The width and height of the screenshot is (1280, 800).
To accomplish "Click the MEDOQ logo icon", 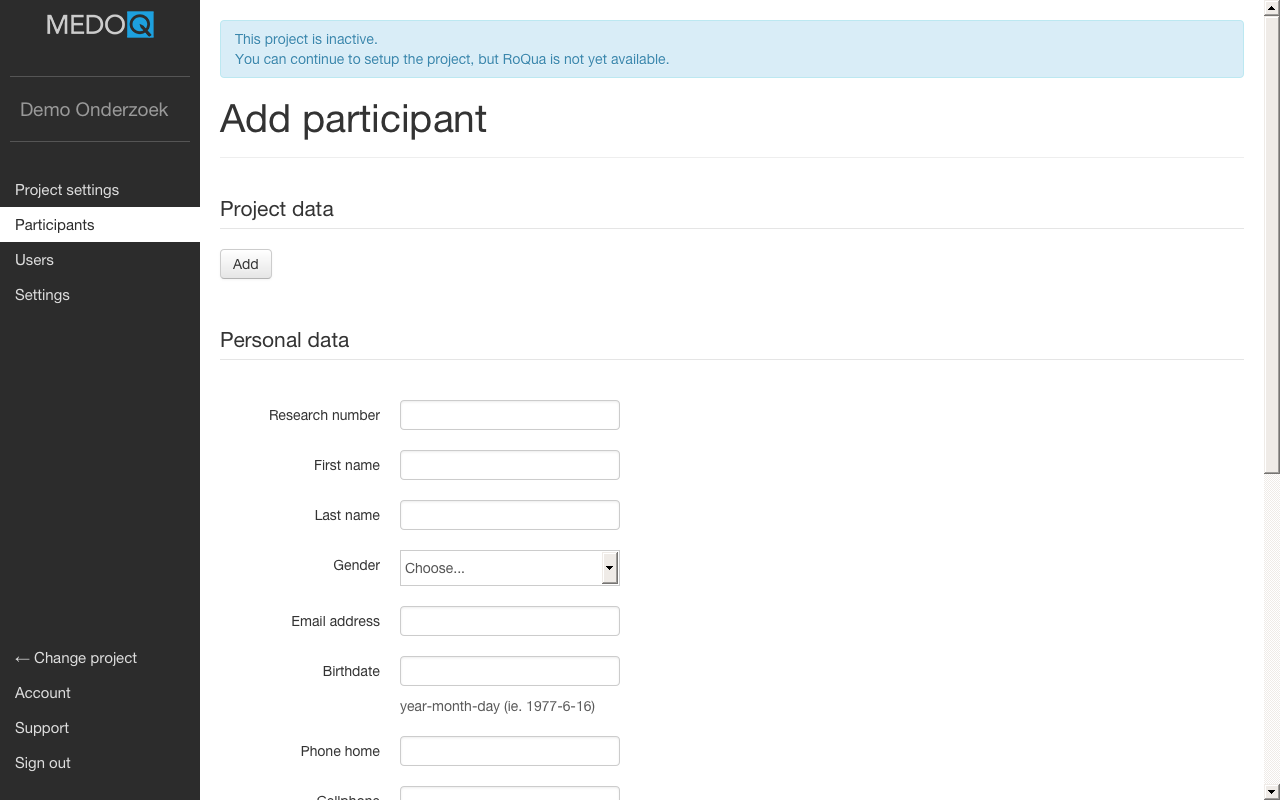I will (100, 25).
